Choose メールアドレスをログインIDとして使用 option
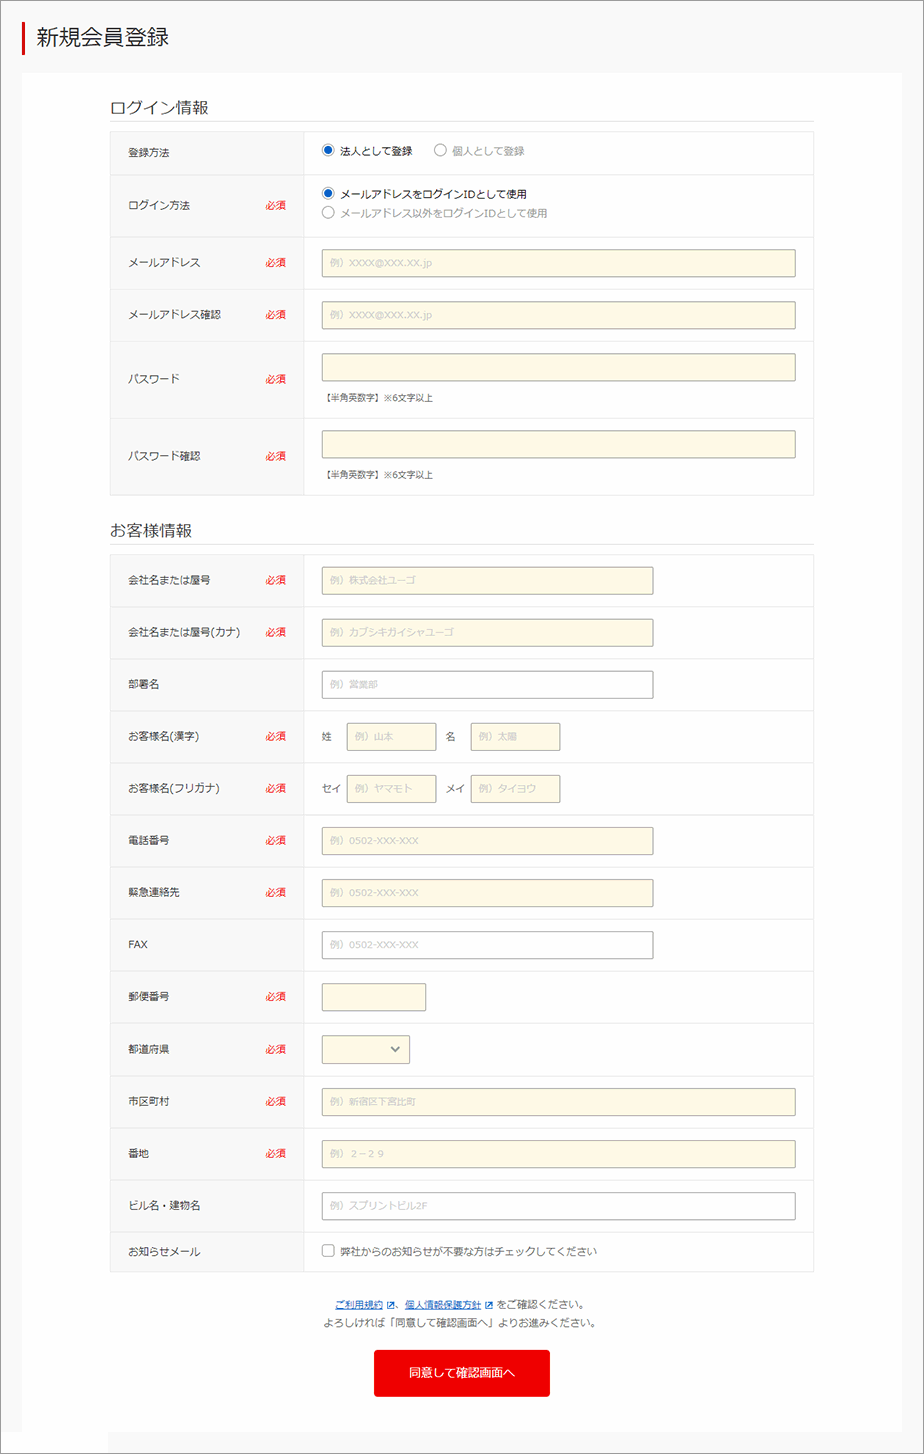Image resolution: width=924 pixels, height=1454 pixels. [x=328, y=194]
